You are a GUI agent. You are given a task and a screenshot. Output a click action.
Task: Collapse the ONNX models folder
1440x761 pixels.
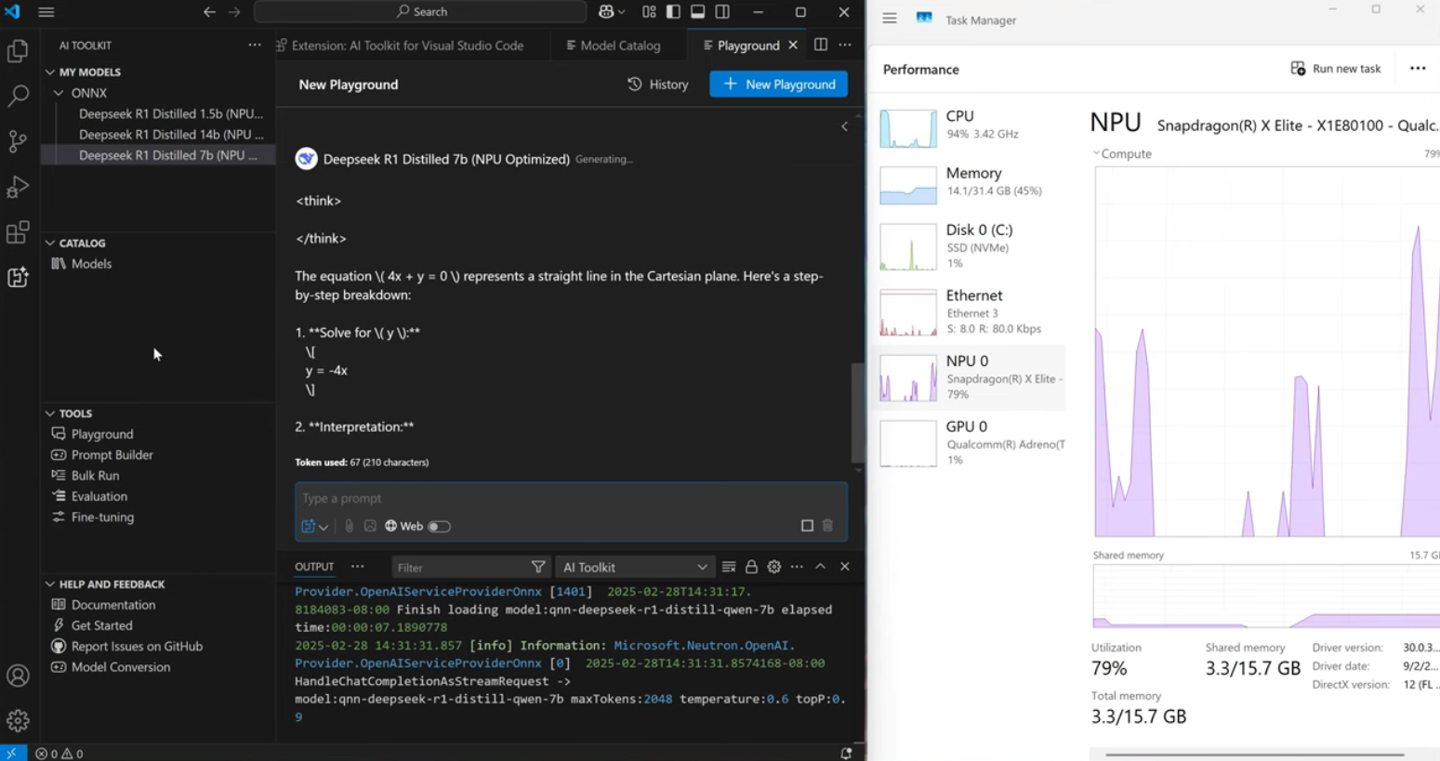[59, 93]
